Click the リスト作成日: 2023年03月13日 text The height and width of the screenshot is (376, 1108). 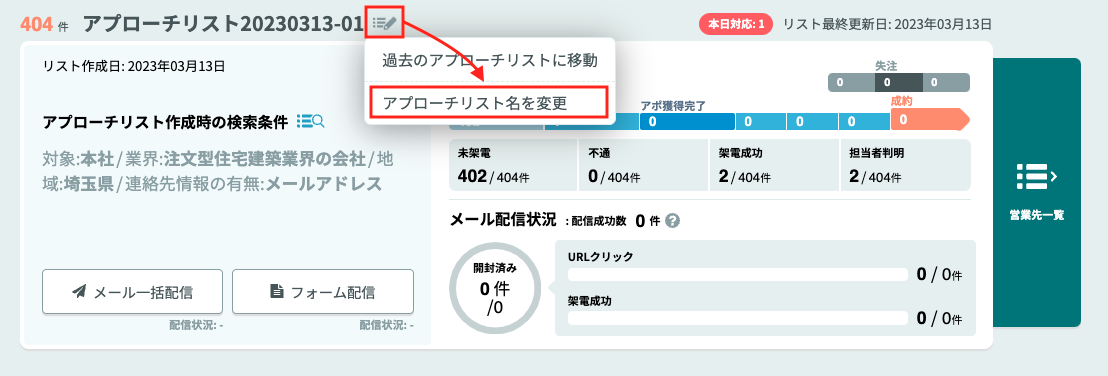[134, 67]
